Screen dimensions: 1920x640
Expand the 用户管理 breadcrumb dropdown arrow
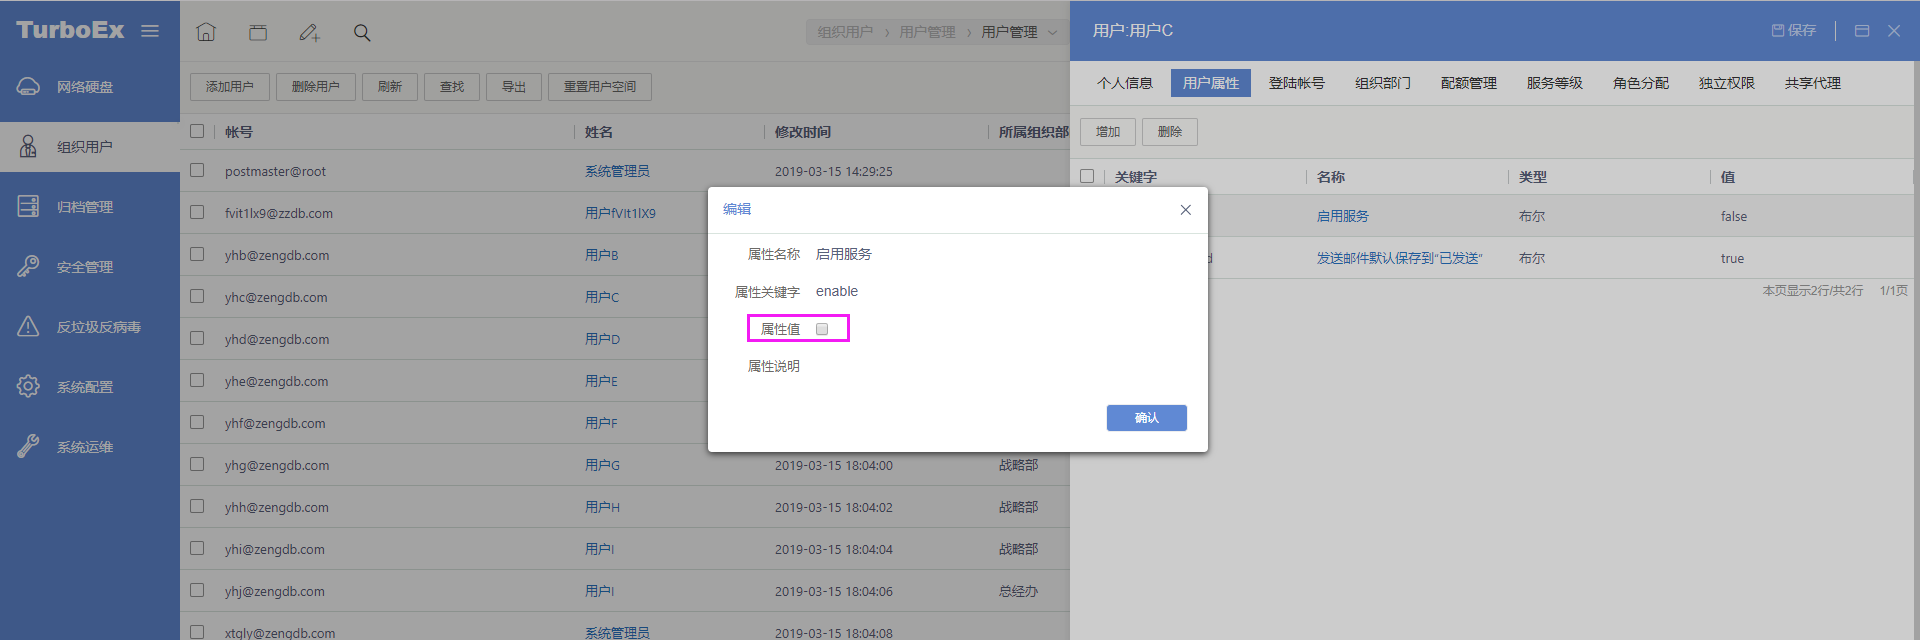click(1052, 33)
